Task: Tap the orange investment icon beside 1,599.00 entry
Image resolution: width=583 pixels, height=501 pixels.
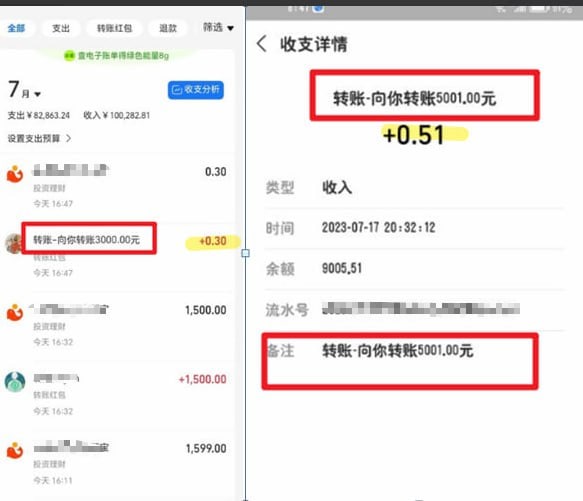Action: point(15,450)
